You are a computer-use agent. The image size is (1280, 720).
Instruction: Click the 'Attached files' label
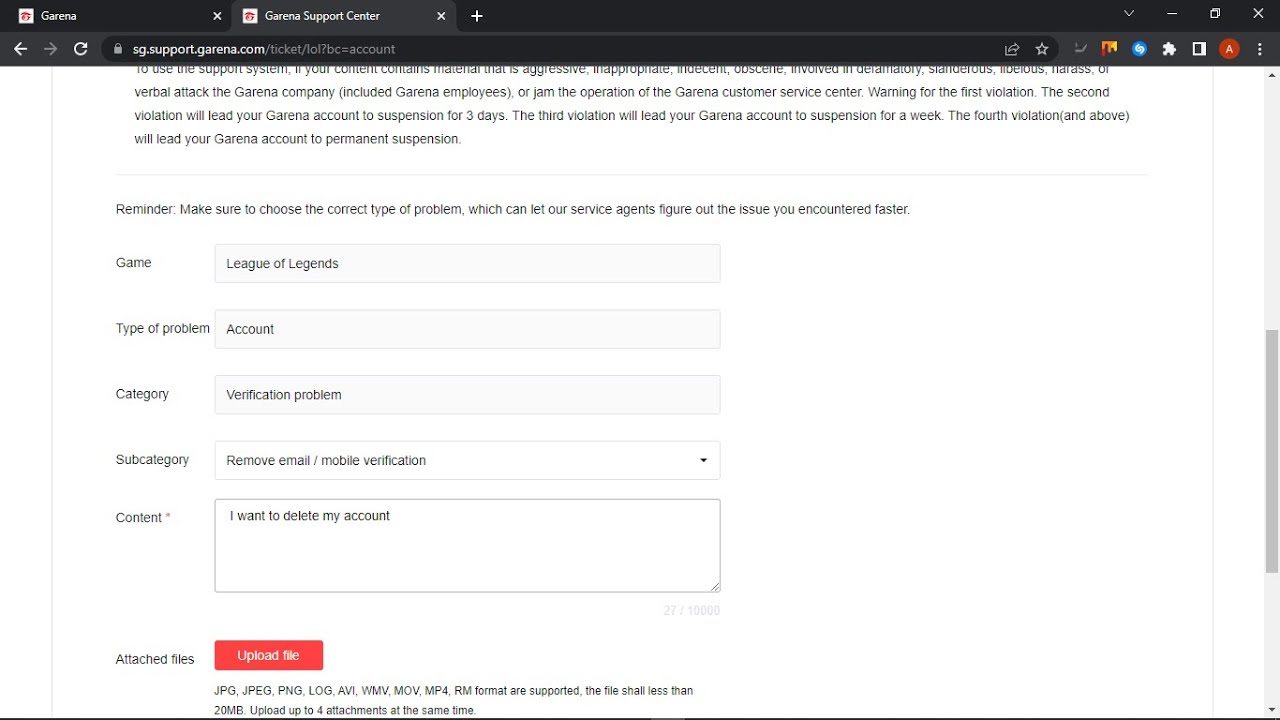click(x=155, y=659)
